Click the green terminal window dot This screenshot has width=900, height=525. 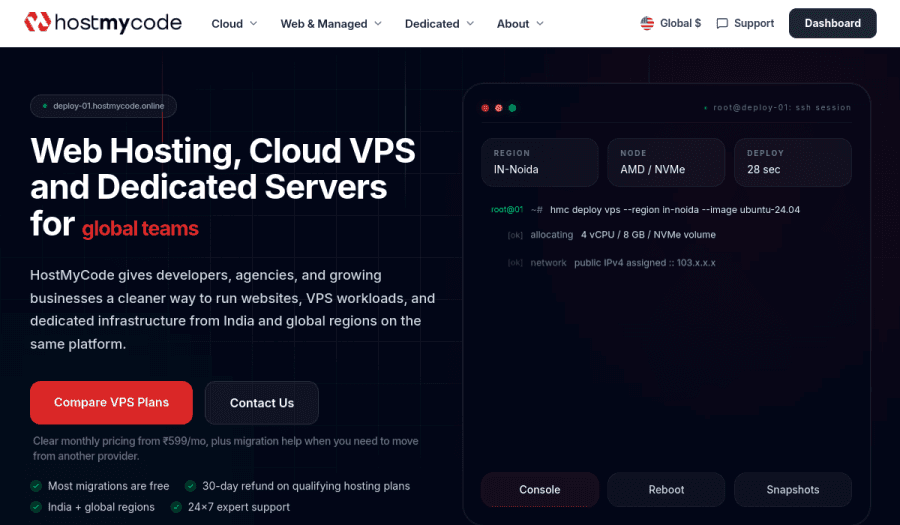click(513, 108)
